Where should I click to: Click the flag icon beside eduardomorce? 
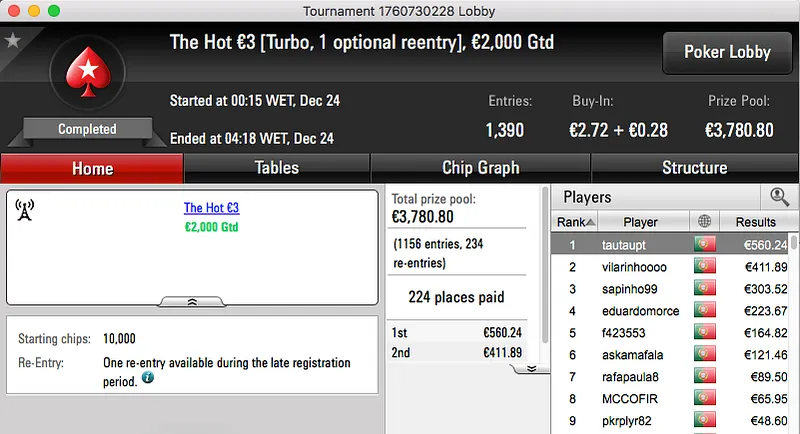706,310
